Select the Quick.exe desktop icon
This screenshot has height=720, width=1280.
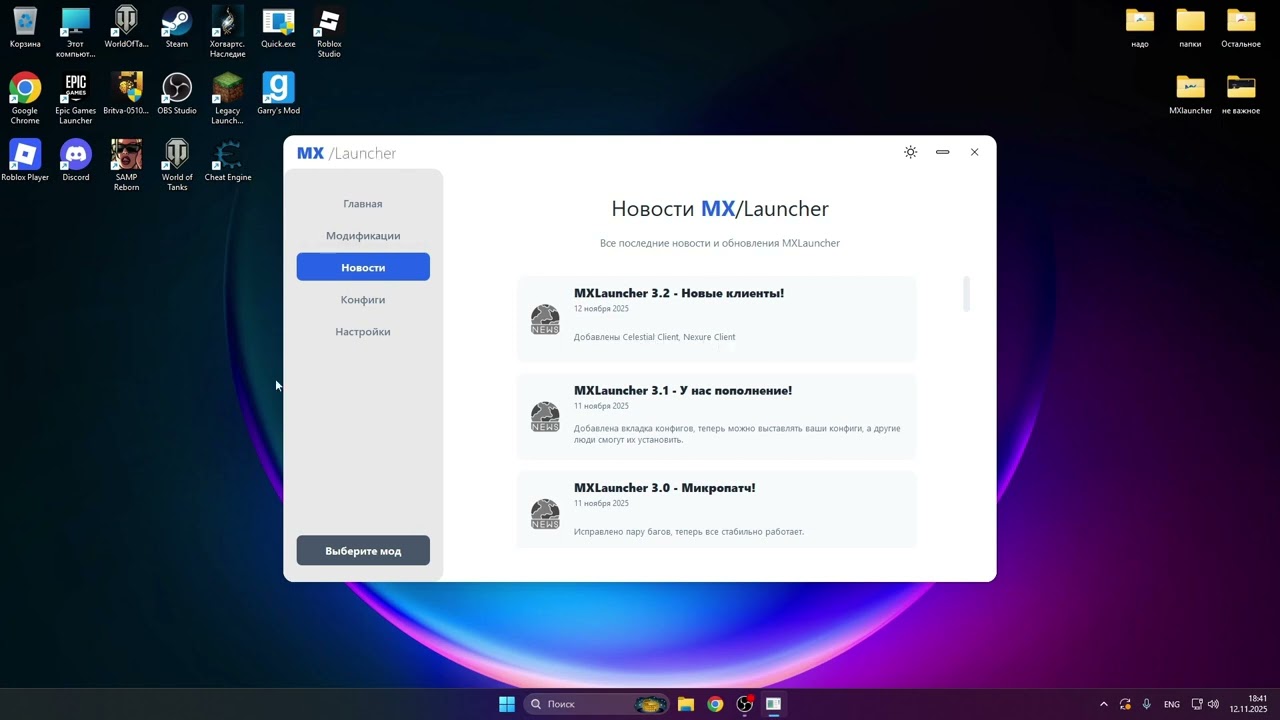(x=278, y=28)
